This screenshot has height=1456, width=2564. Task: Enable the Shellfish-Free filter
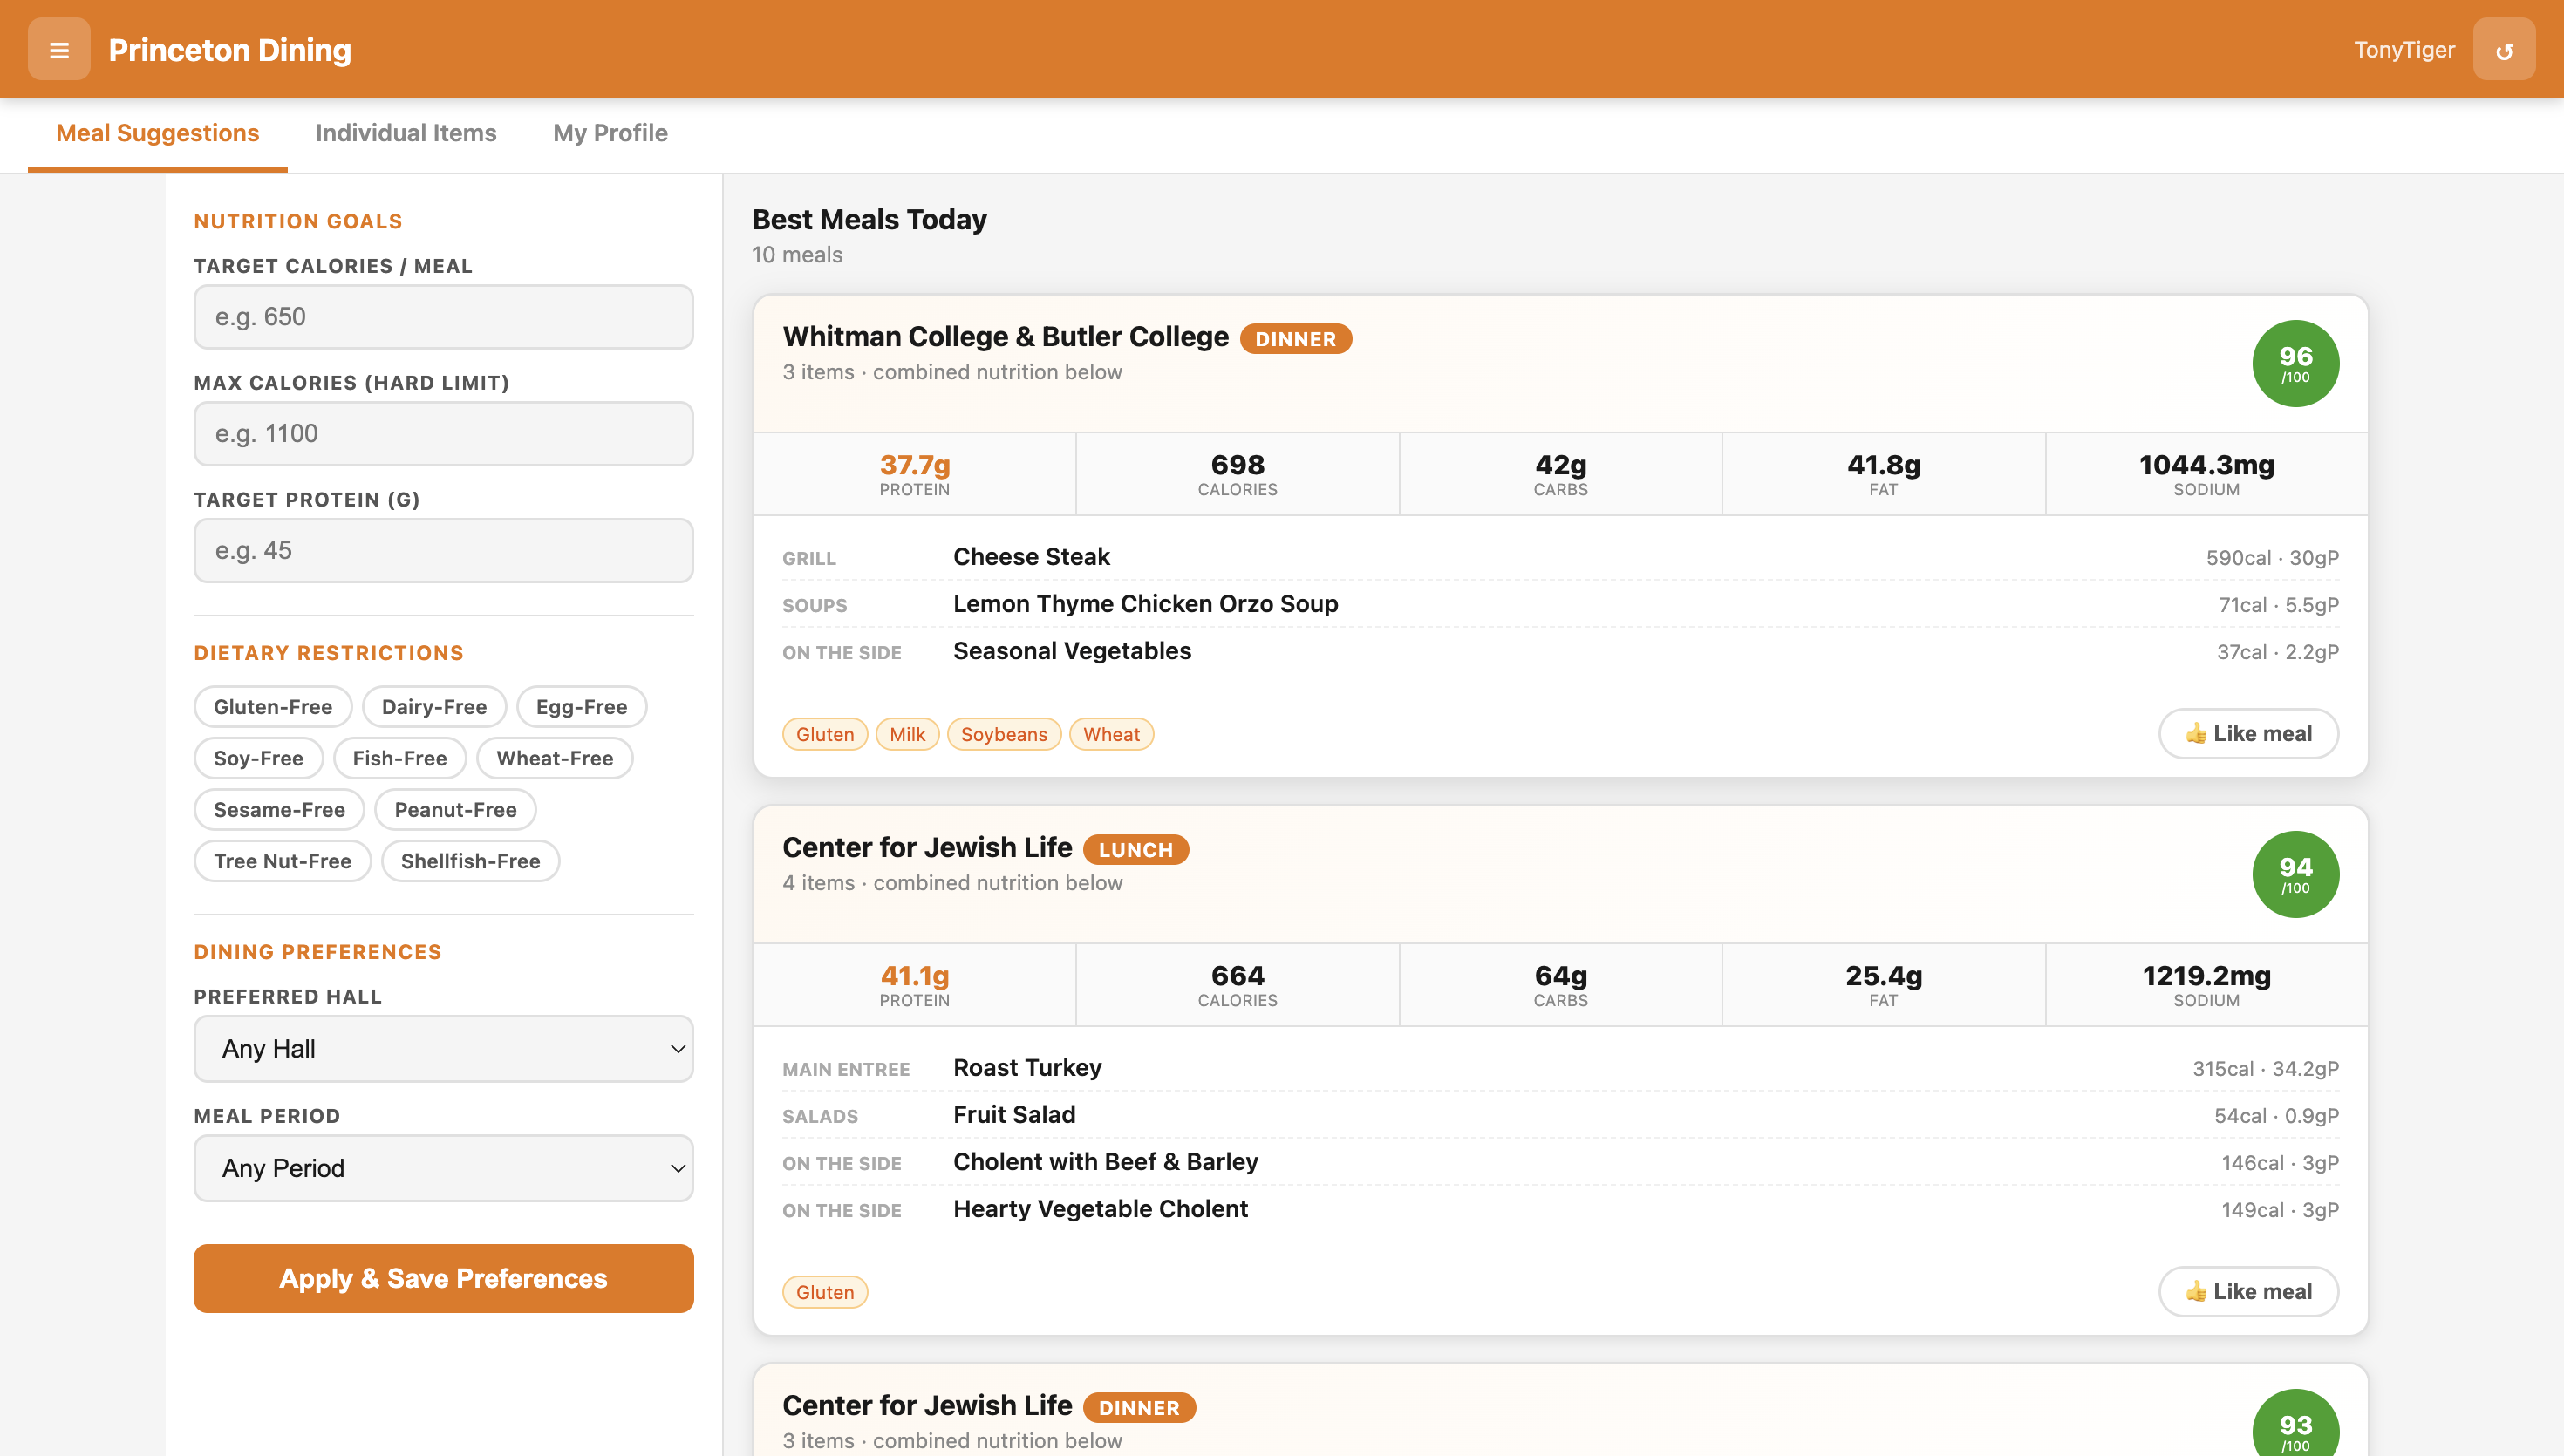pos(470,861)
